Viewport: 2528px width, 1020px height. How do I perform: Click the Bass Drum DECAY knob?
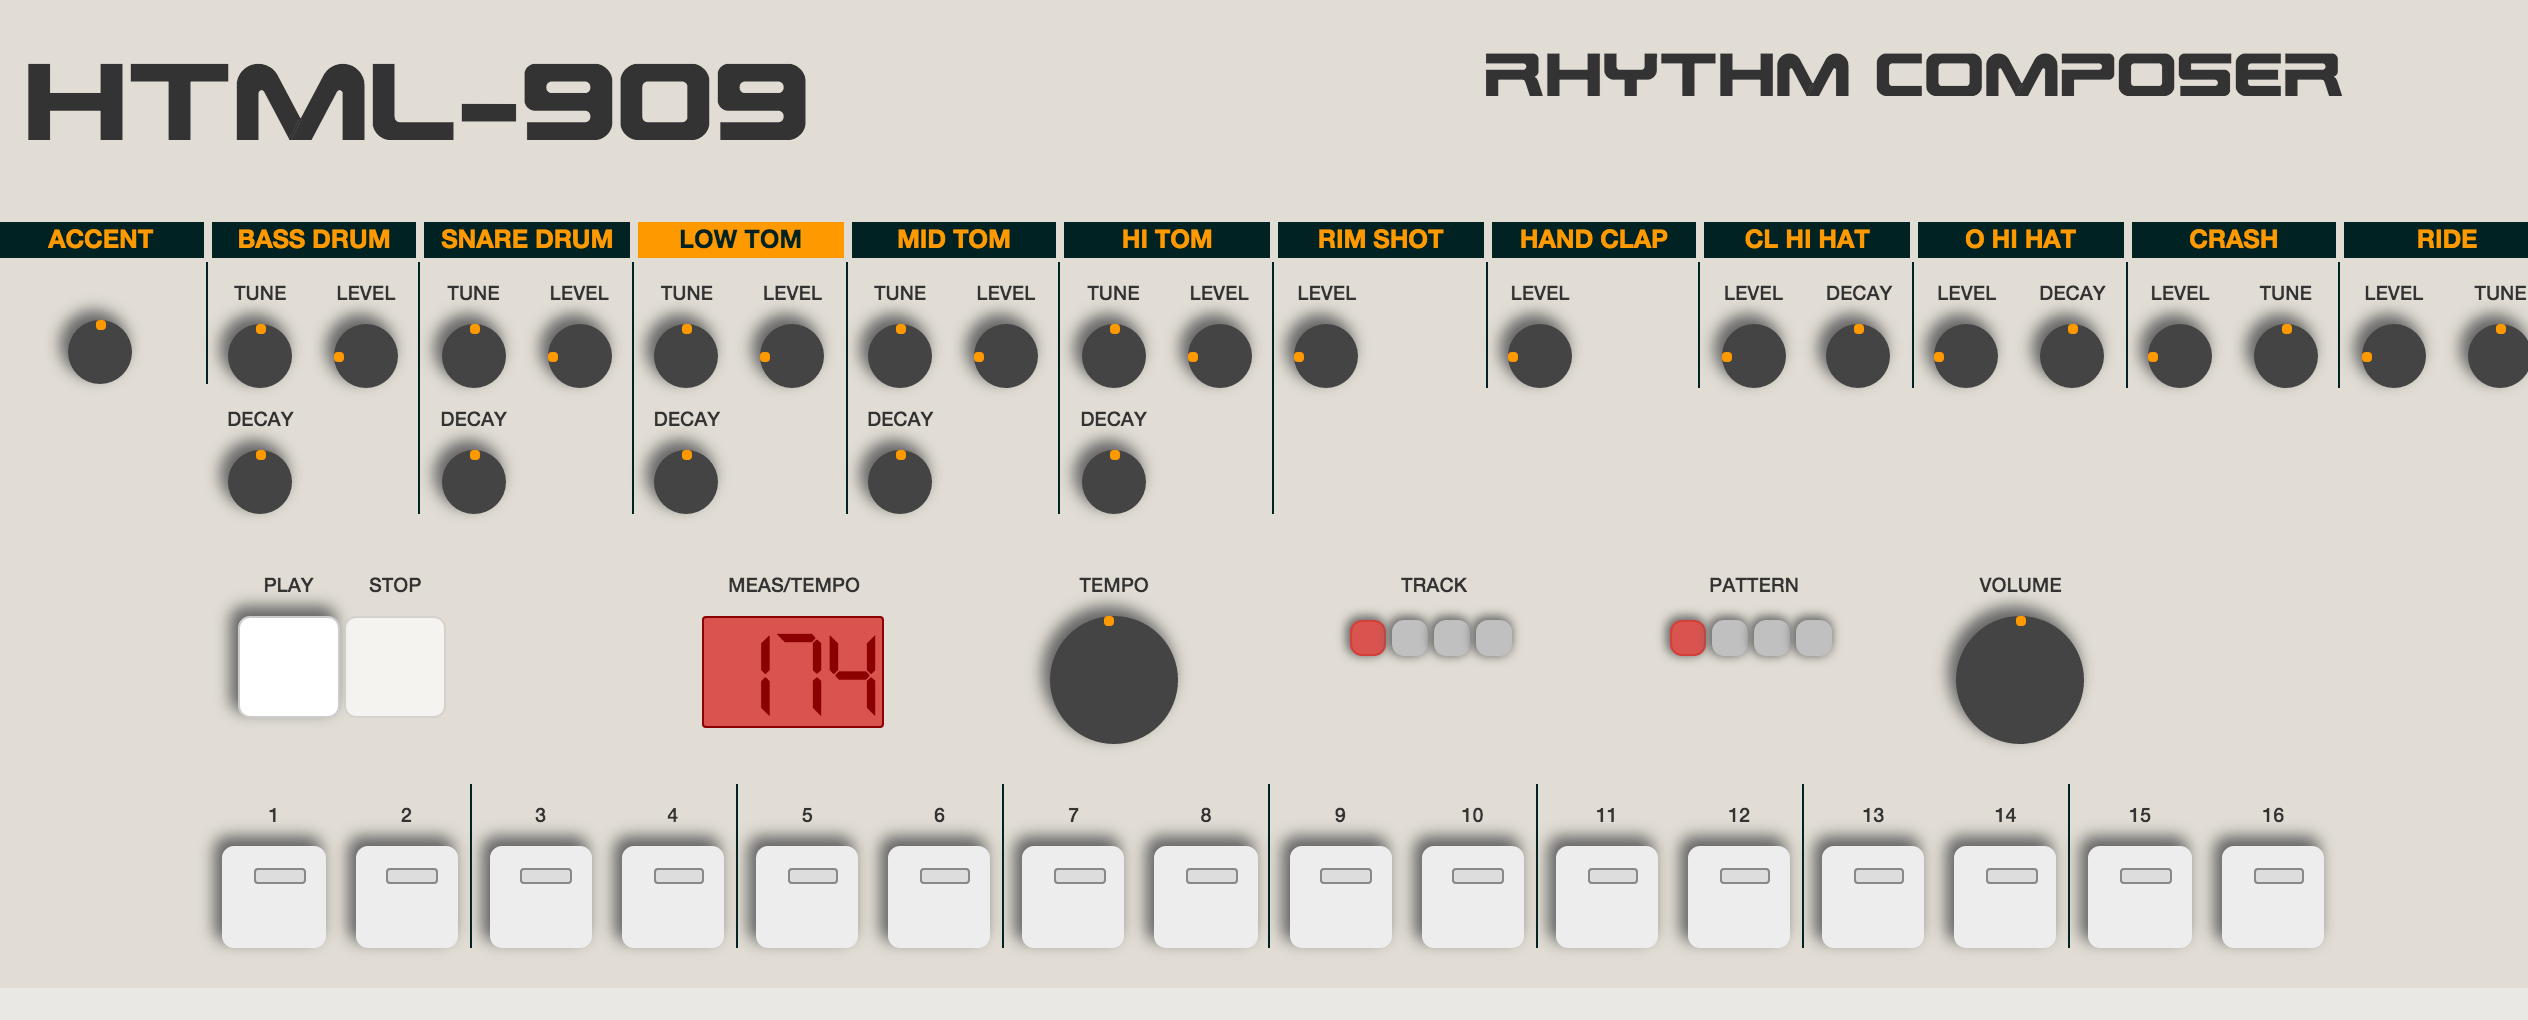[260, 481]
